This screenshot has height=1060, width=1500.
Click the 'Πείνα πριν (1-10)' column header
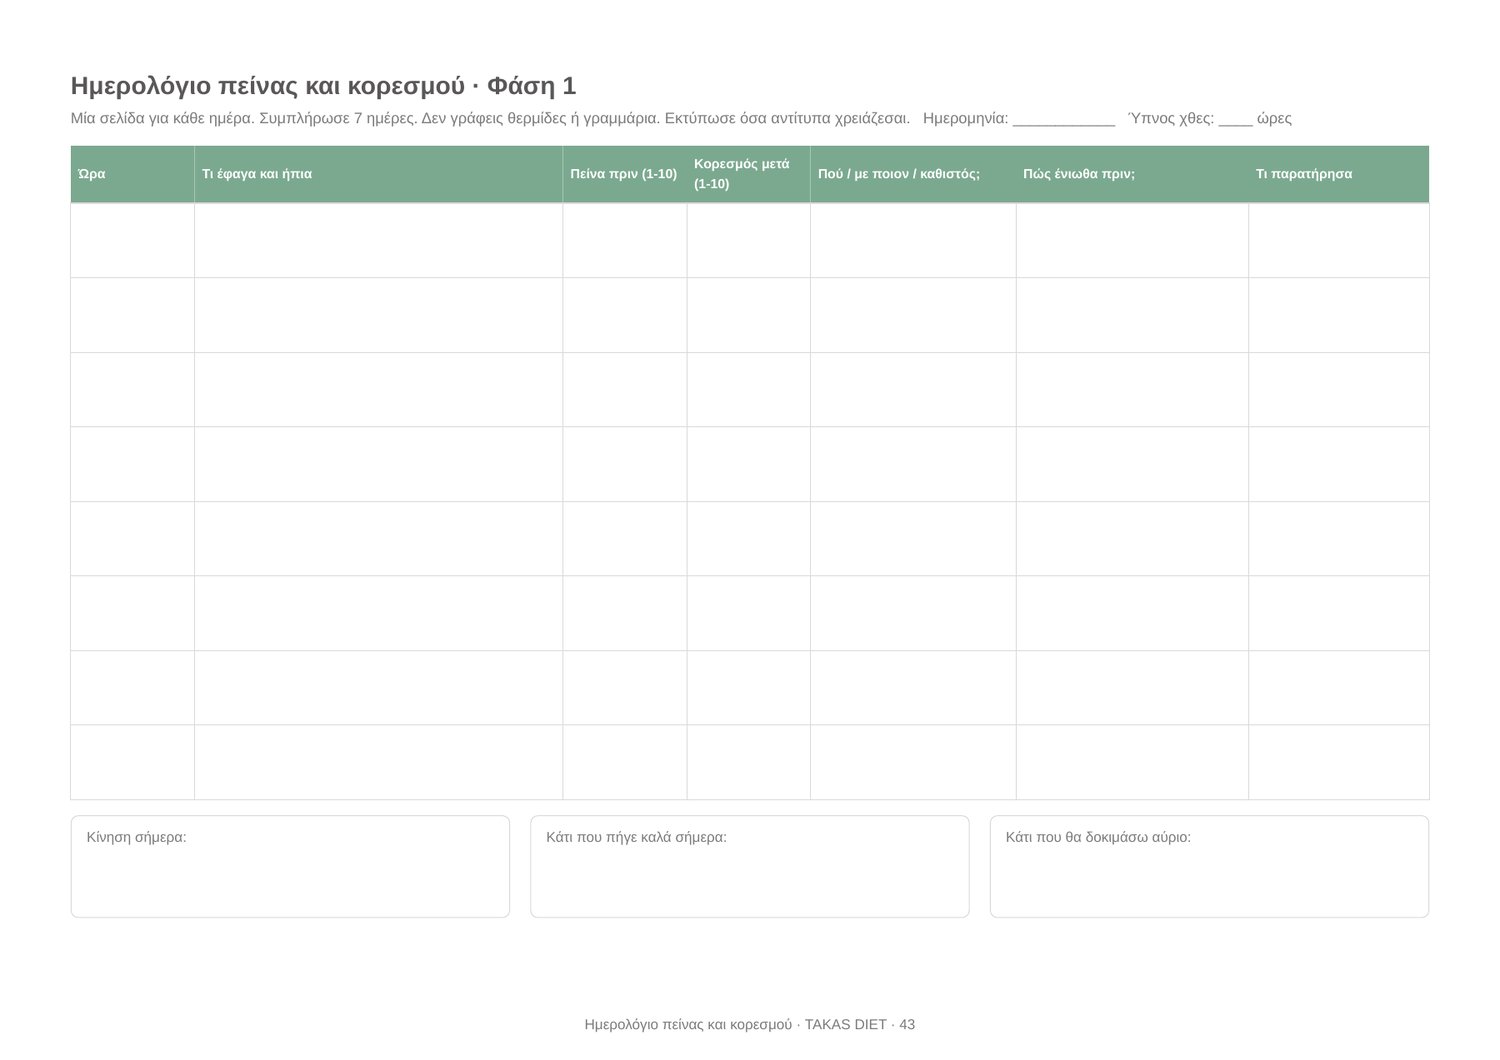(625, 174)
